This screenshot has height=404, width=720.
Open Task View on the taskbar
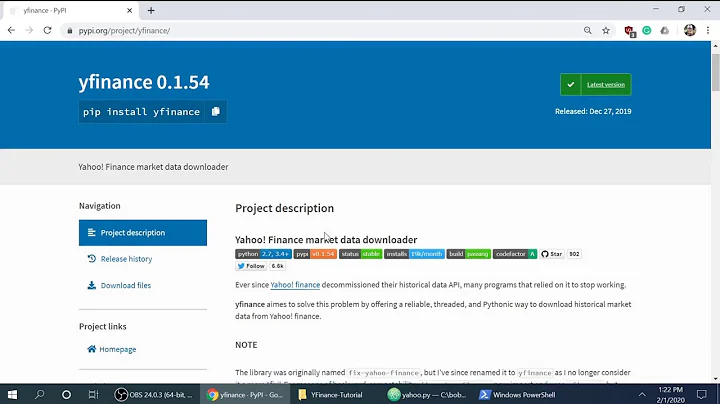point(93,394)
